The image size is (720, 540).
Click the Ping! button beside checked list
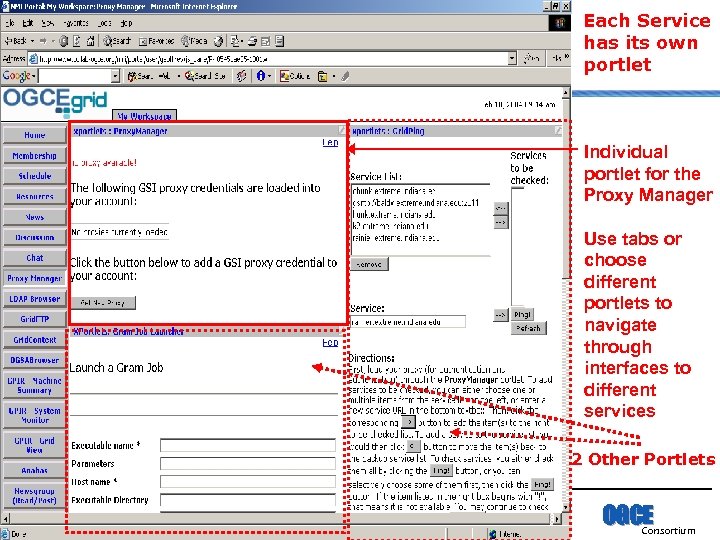point(523,315)
